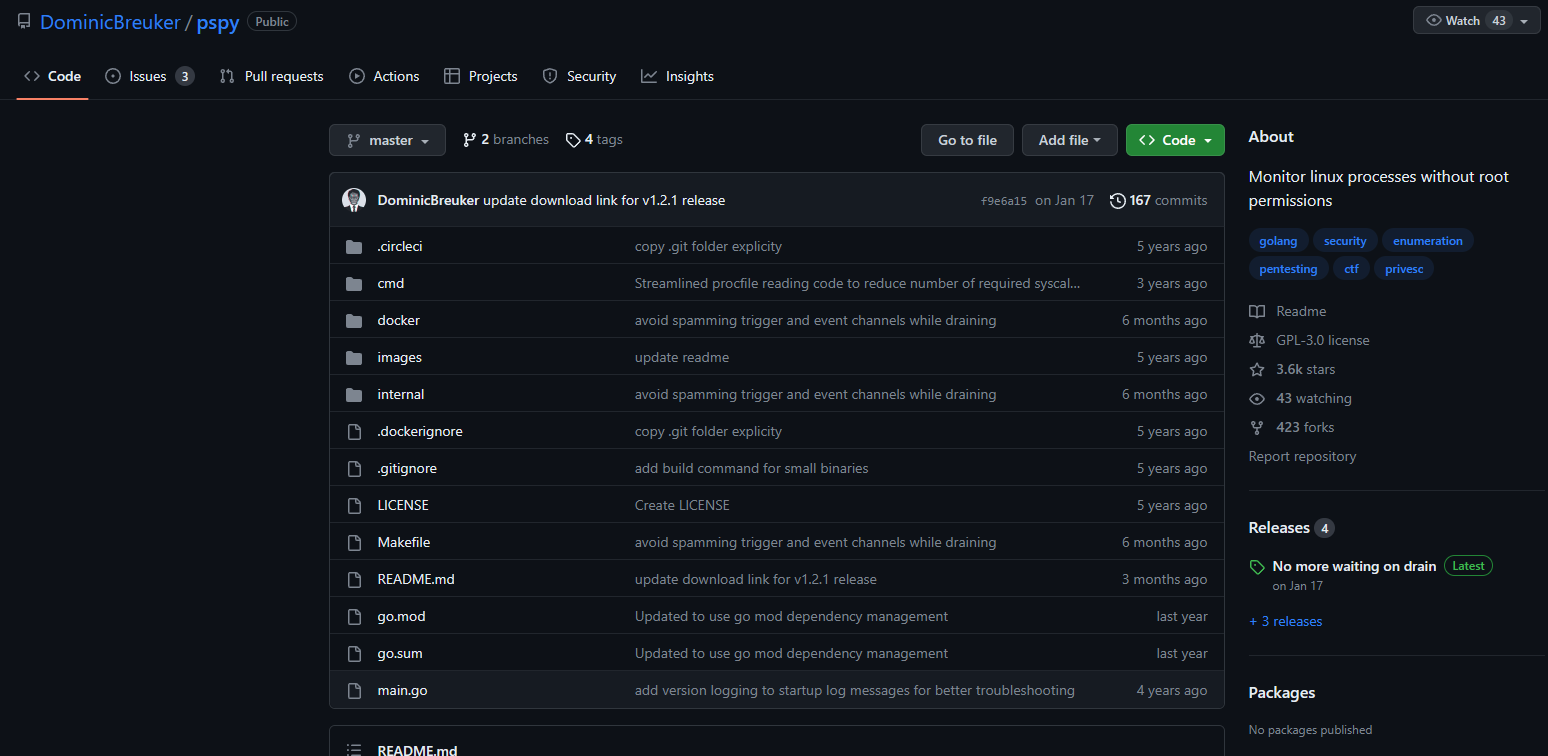The image size is (1548, 756).
Task: Click the go.mod file icon
Action: (x=353, y=616)
